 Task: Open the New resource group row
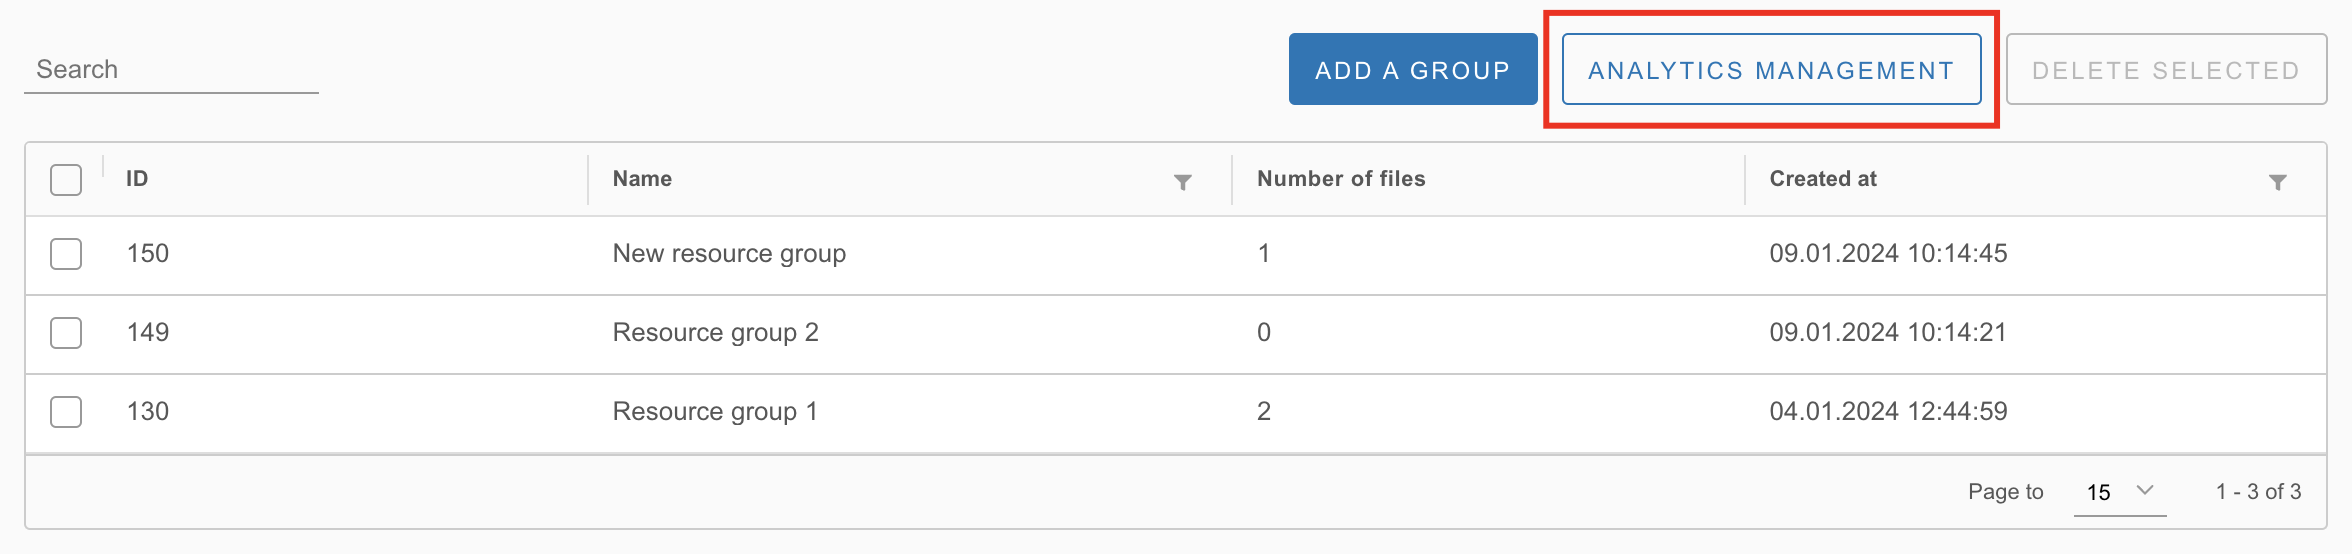(x=729, y=254)
